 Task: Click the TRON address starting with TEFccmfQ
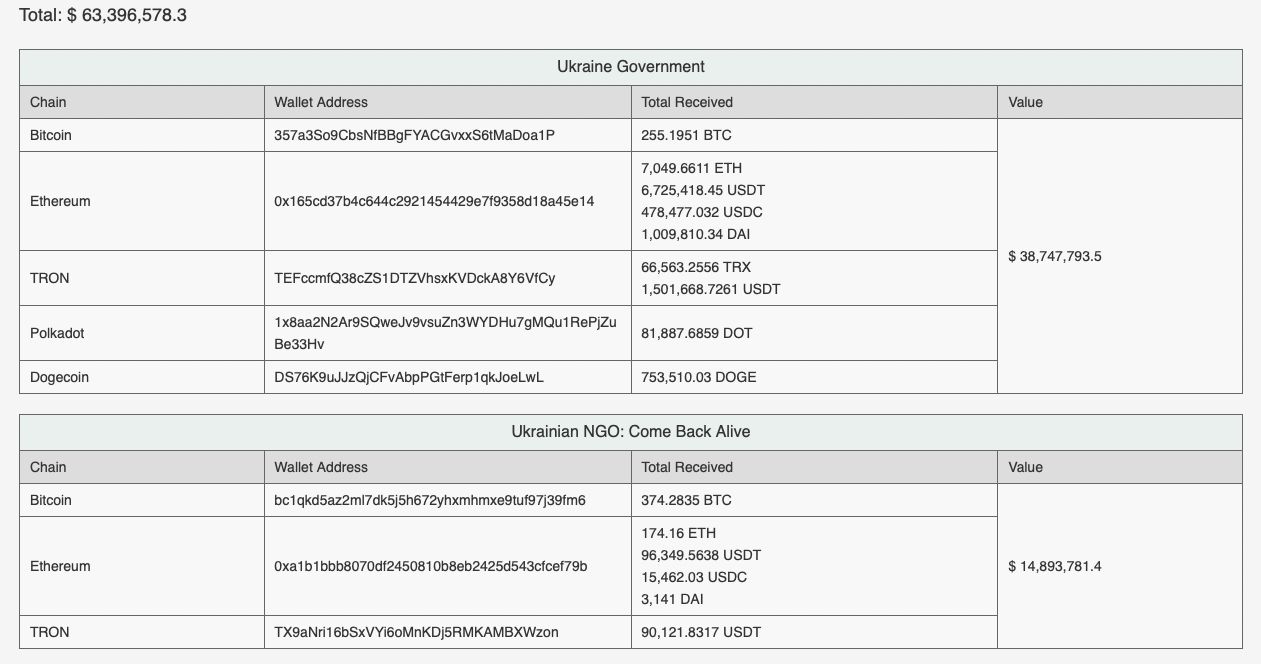(414, 278)
